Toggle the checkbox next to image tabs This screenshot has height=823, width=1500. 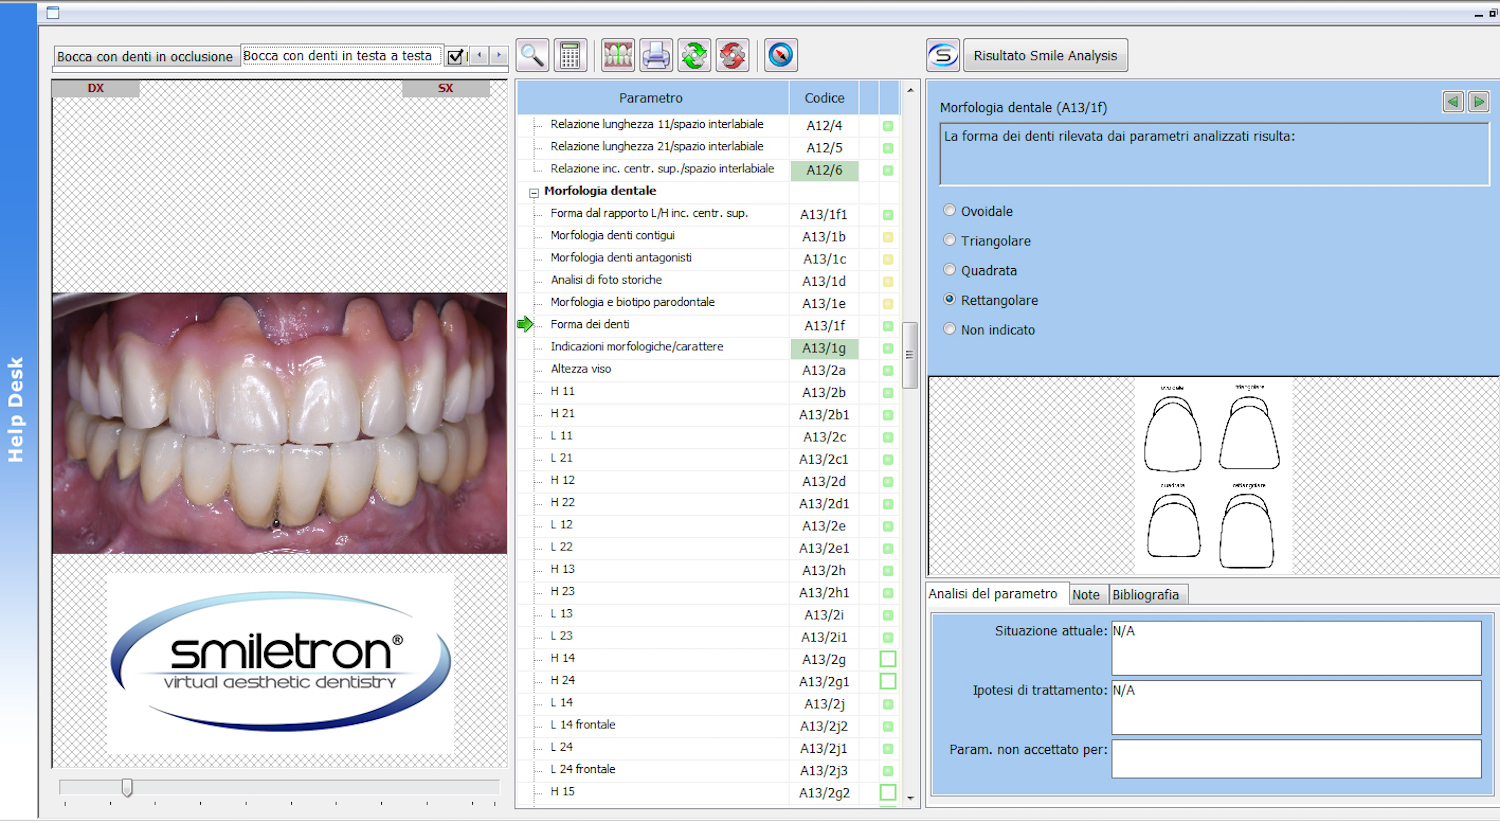[455, 57]
